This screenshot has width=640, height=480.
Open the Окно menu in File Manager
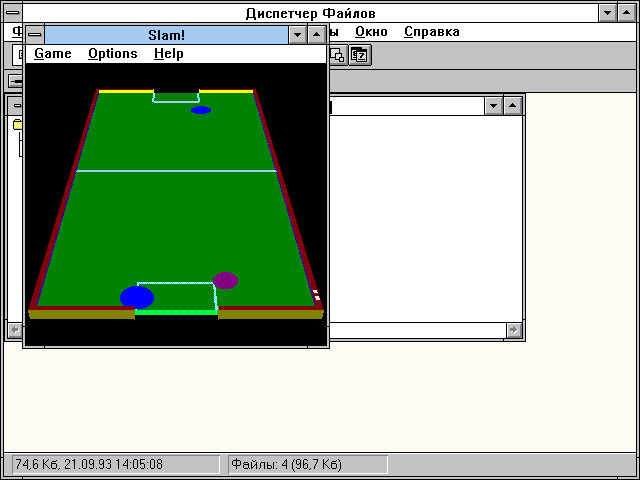[371, 31]
